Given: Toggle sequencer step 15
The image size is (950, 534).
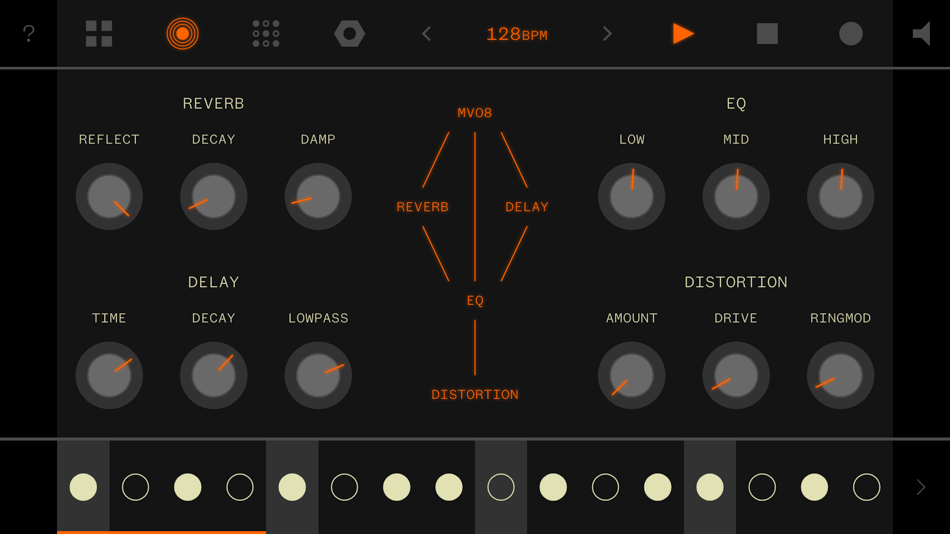Looking at the screenshot, I should tap(814, 487).
